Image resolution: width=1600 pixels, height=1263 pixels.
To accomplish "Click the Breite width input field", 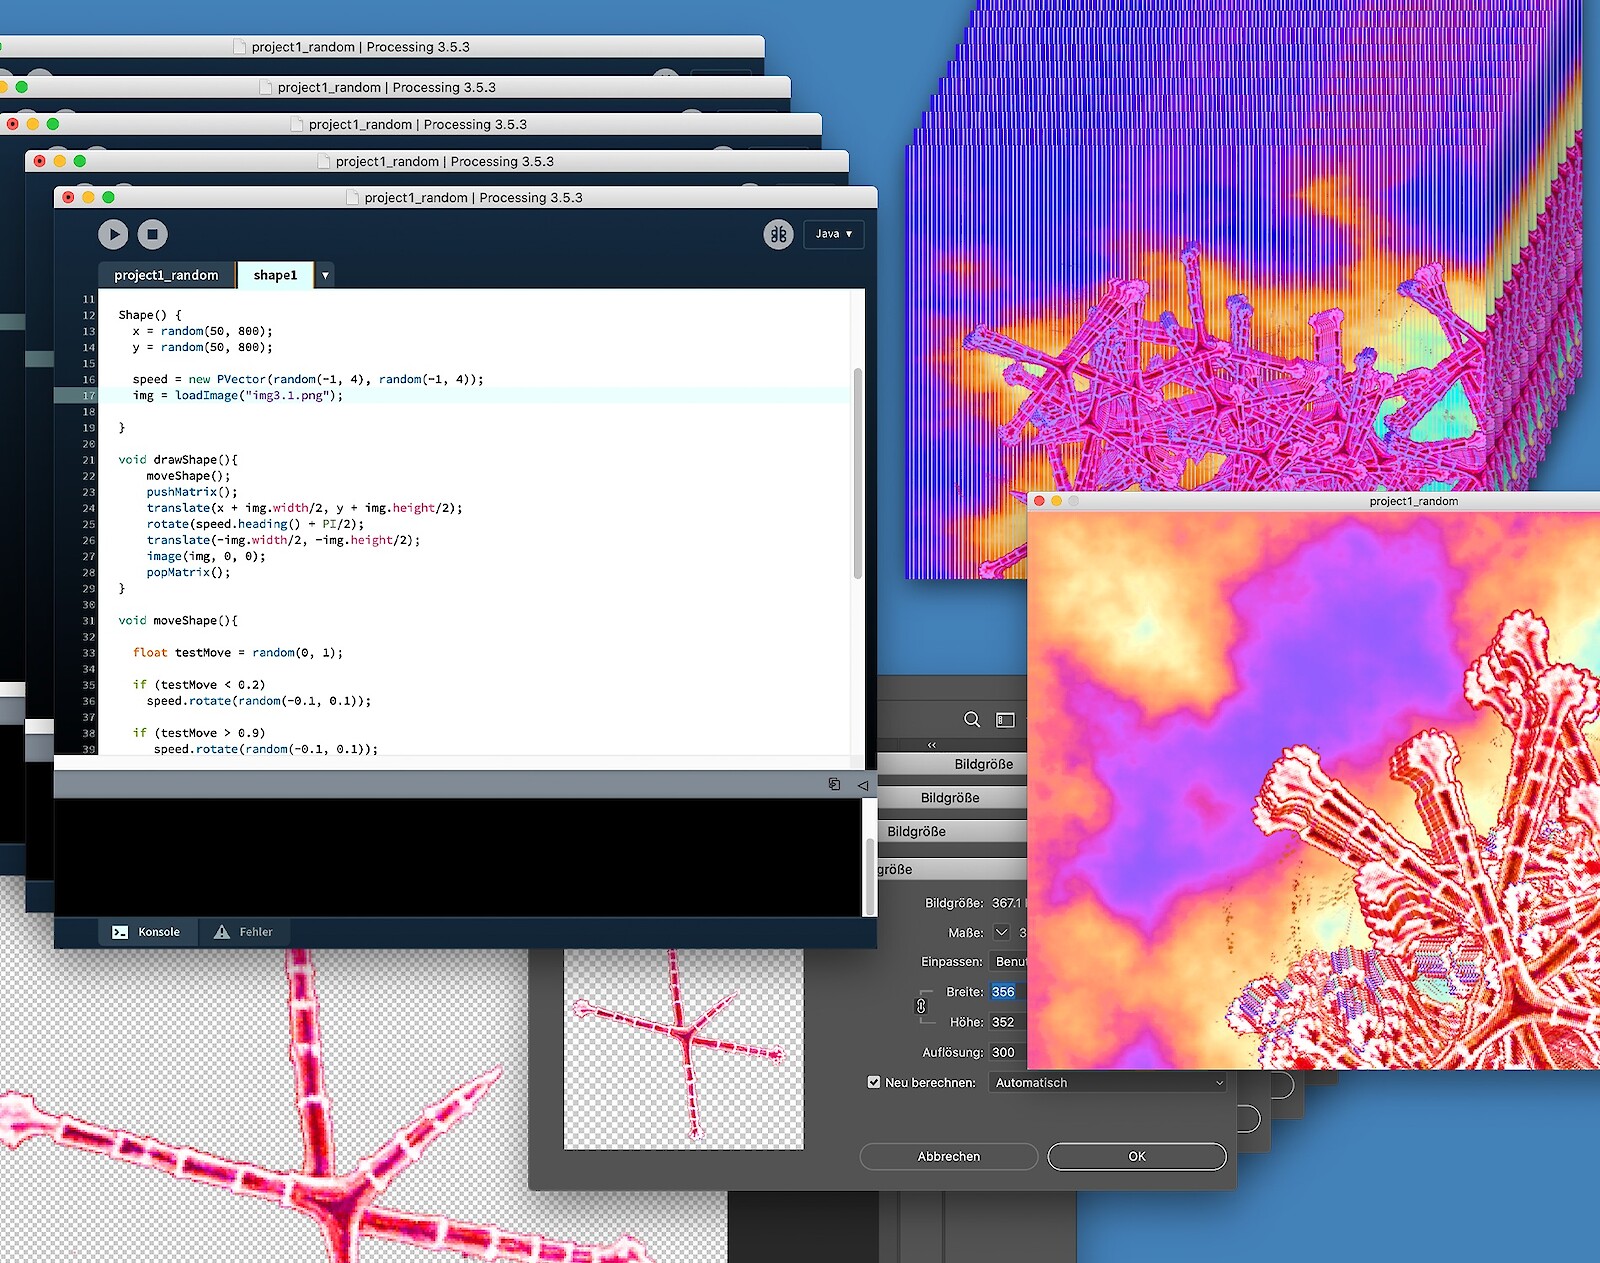I will point(1004,992).
